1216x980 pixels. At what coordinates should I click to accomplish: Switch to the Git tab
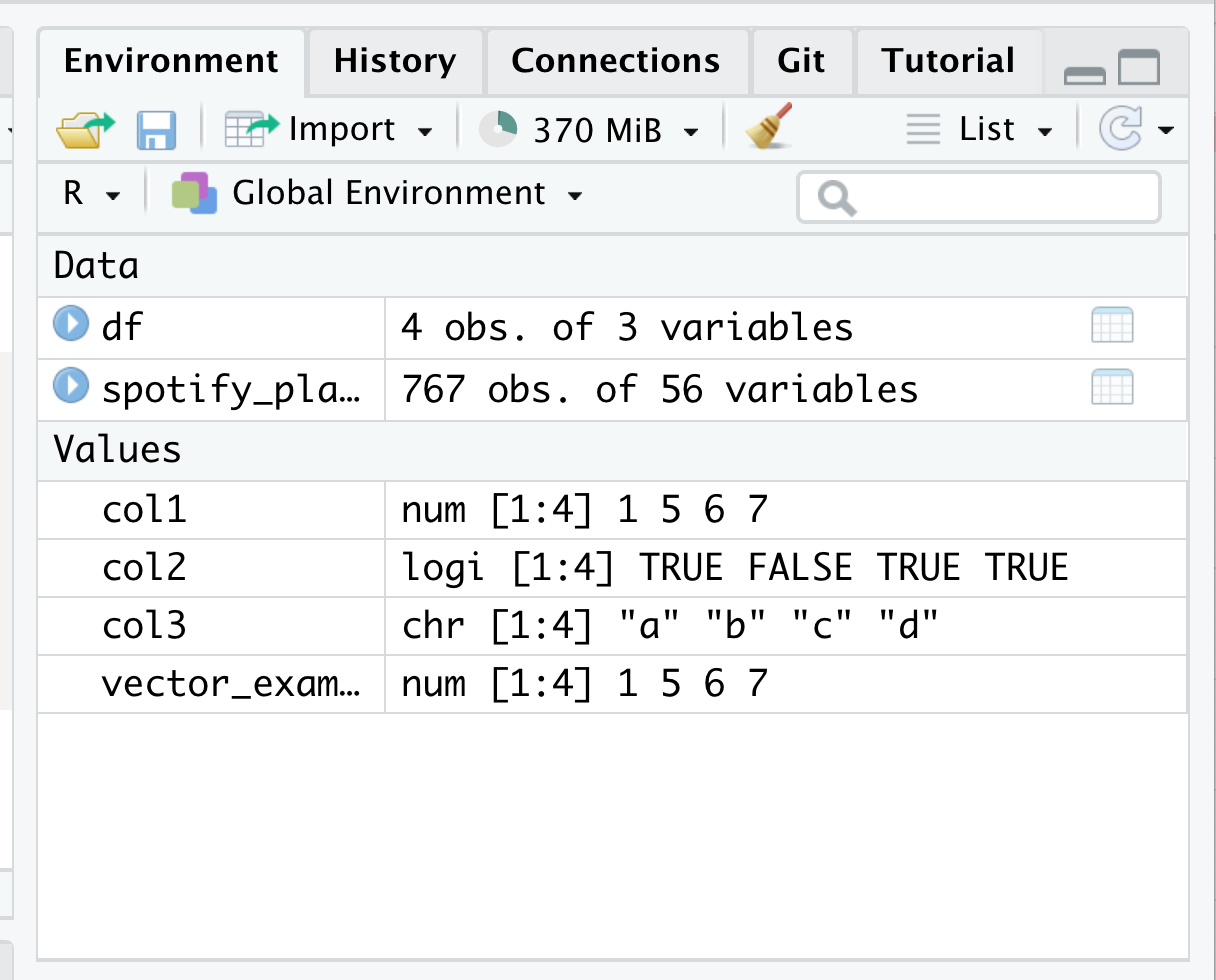tap(802, 61)
